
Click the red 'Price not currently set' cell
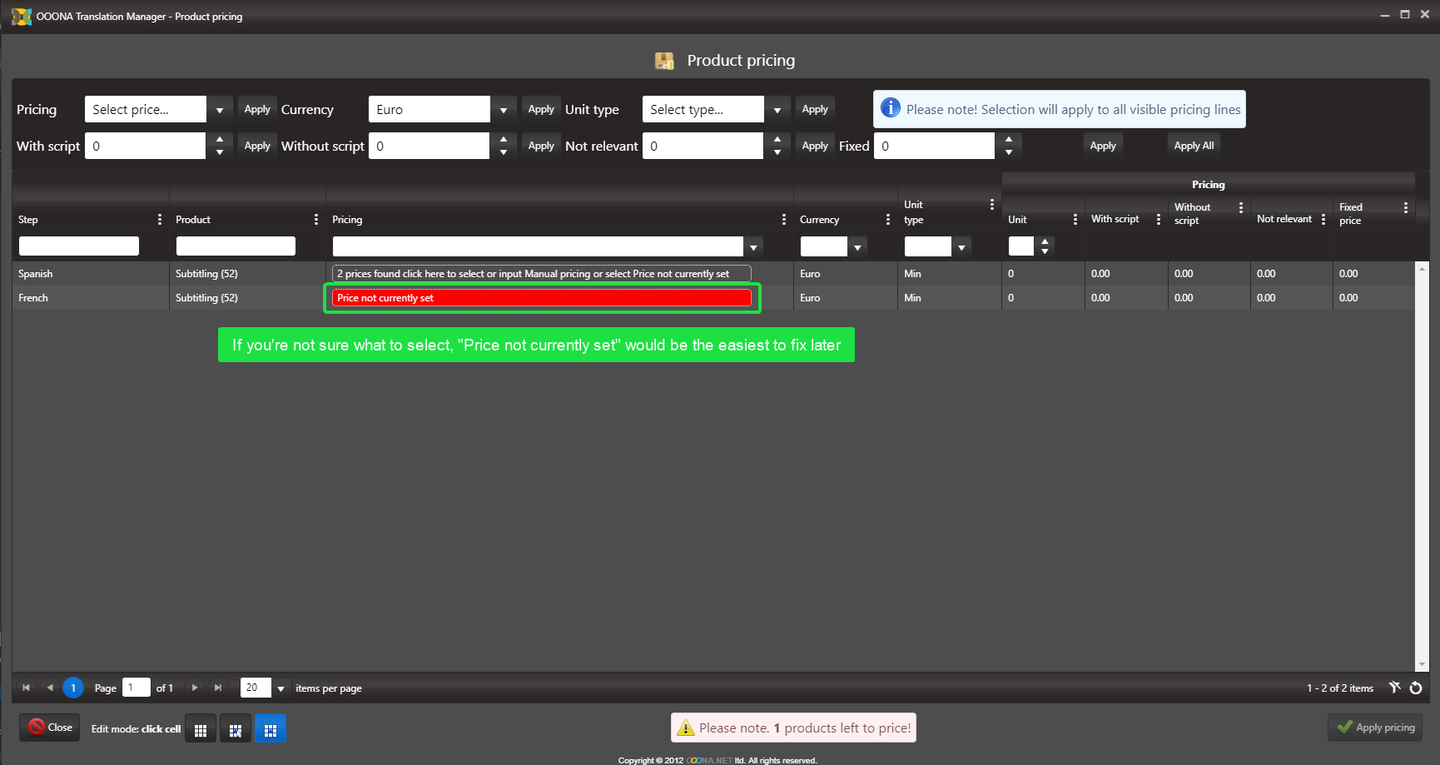[541, 298]
